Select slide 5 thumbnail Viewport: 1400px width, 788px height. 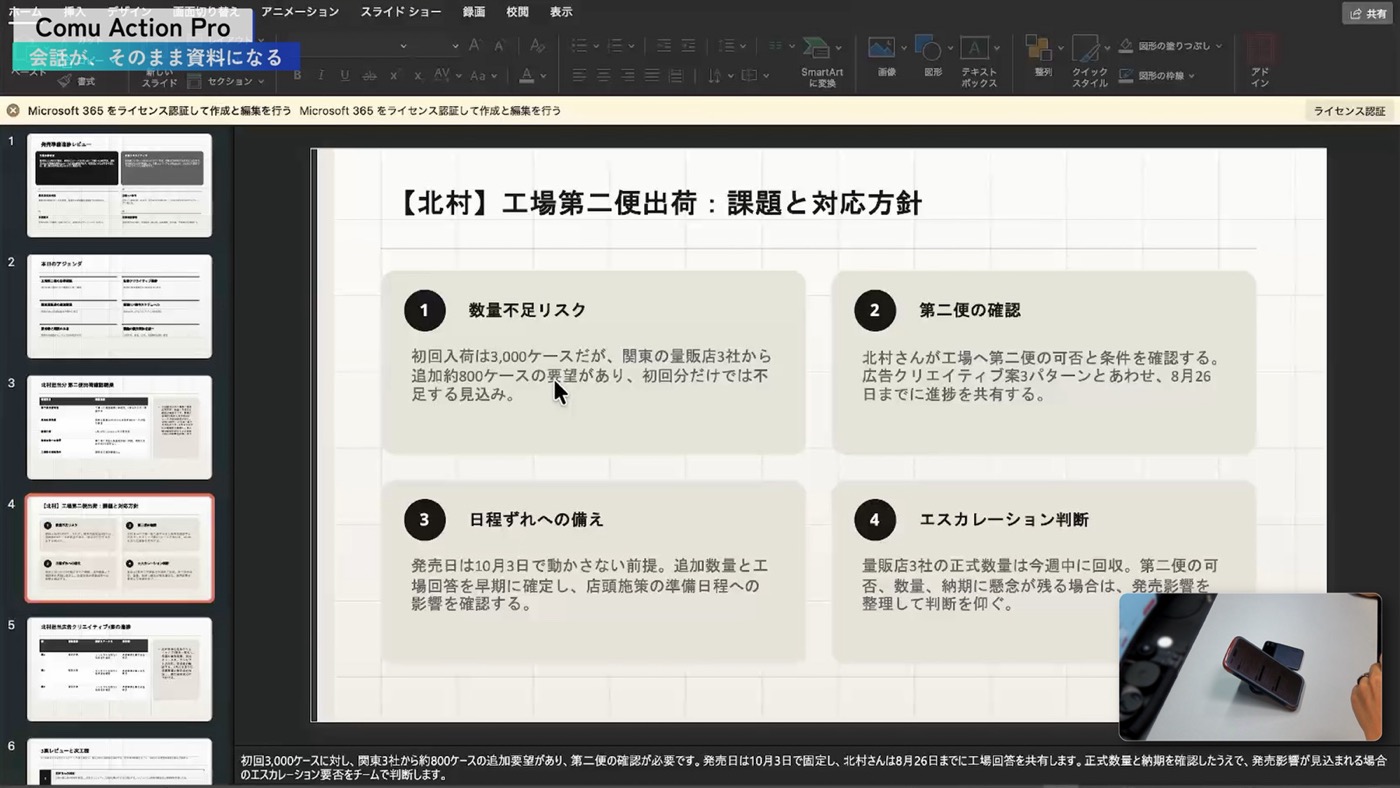pos(119,669)
